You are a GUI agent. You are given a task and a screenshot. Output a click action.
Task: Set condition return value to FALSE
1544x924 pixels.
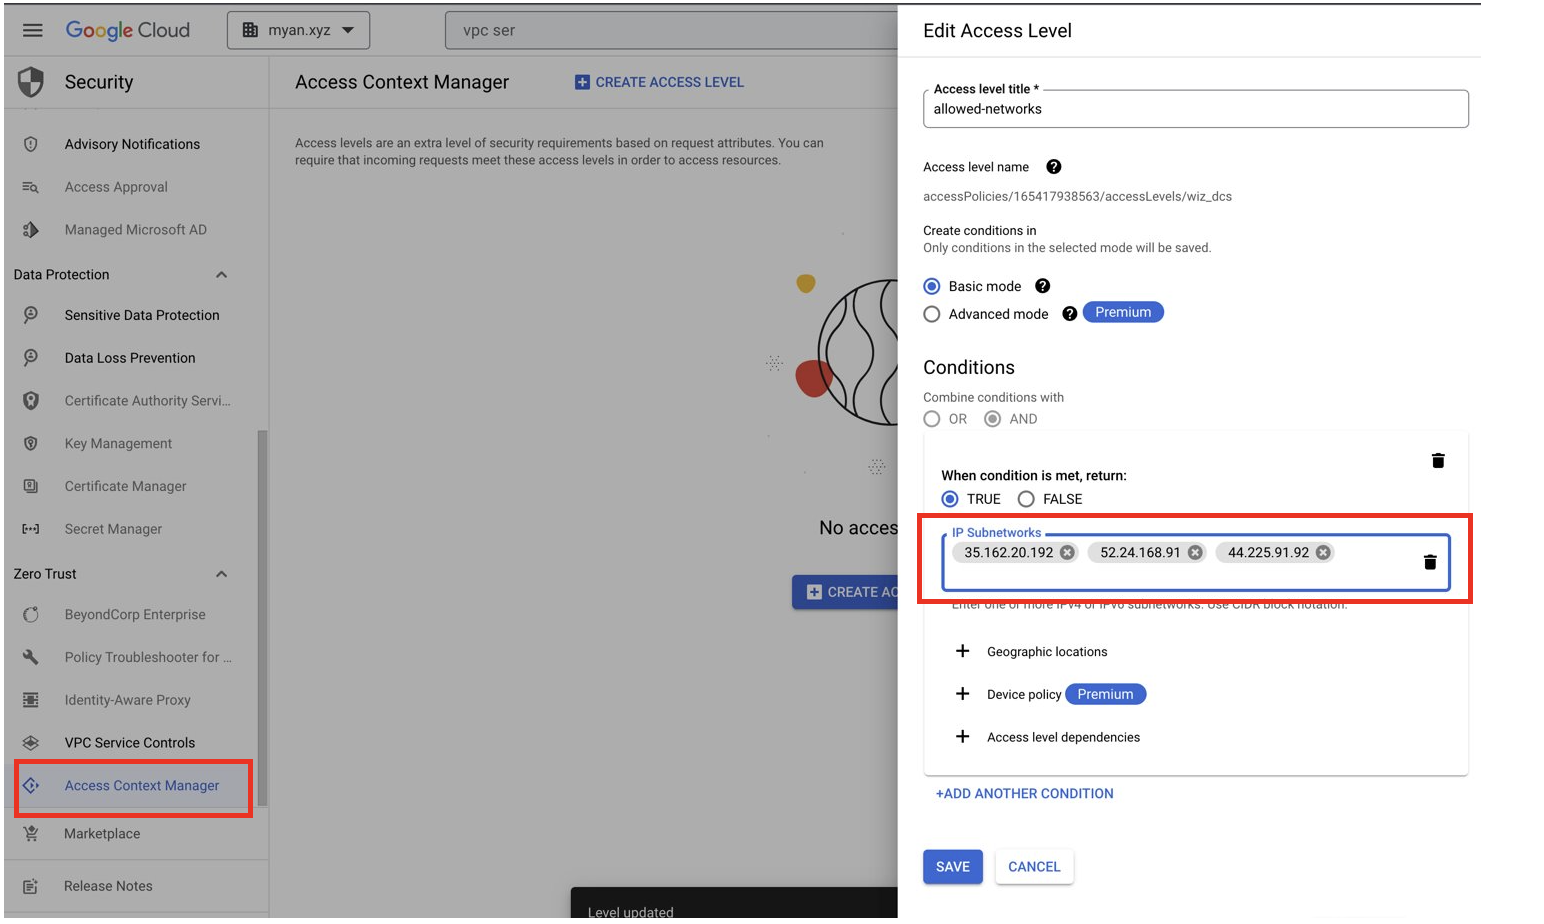pyautogui.click(x=1026, y=499)
